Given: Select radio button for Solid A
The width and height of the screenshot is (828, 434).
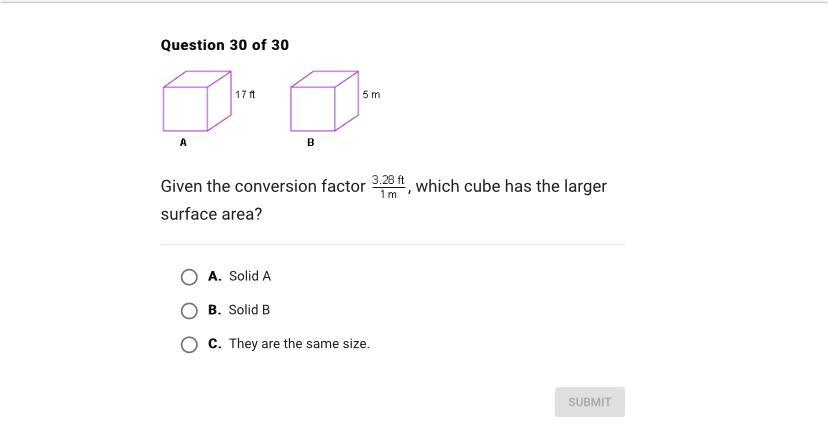Looking at the screenshot, I should tap(189, 277).
